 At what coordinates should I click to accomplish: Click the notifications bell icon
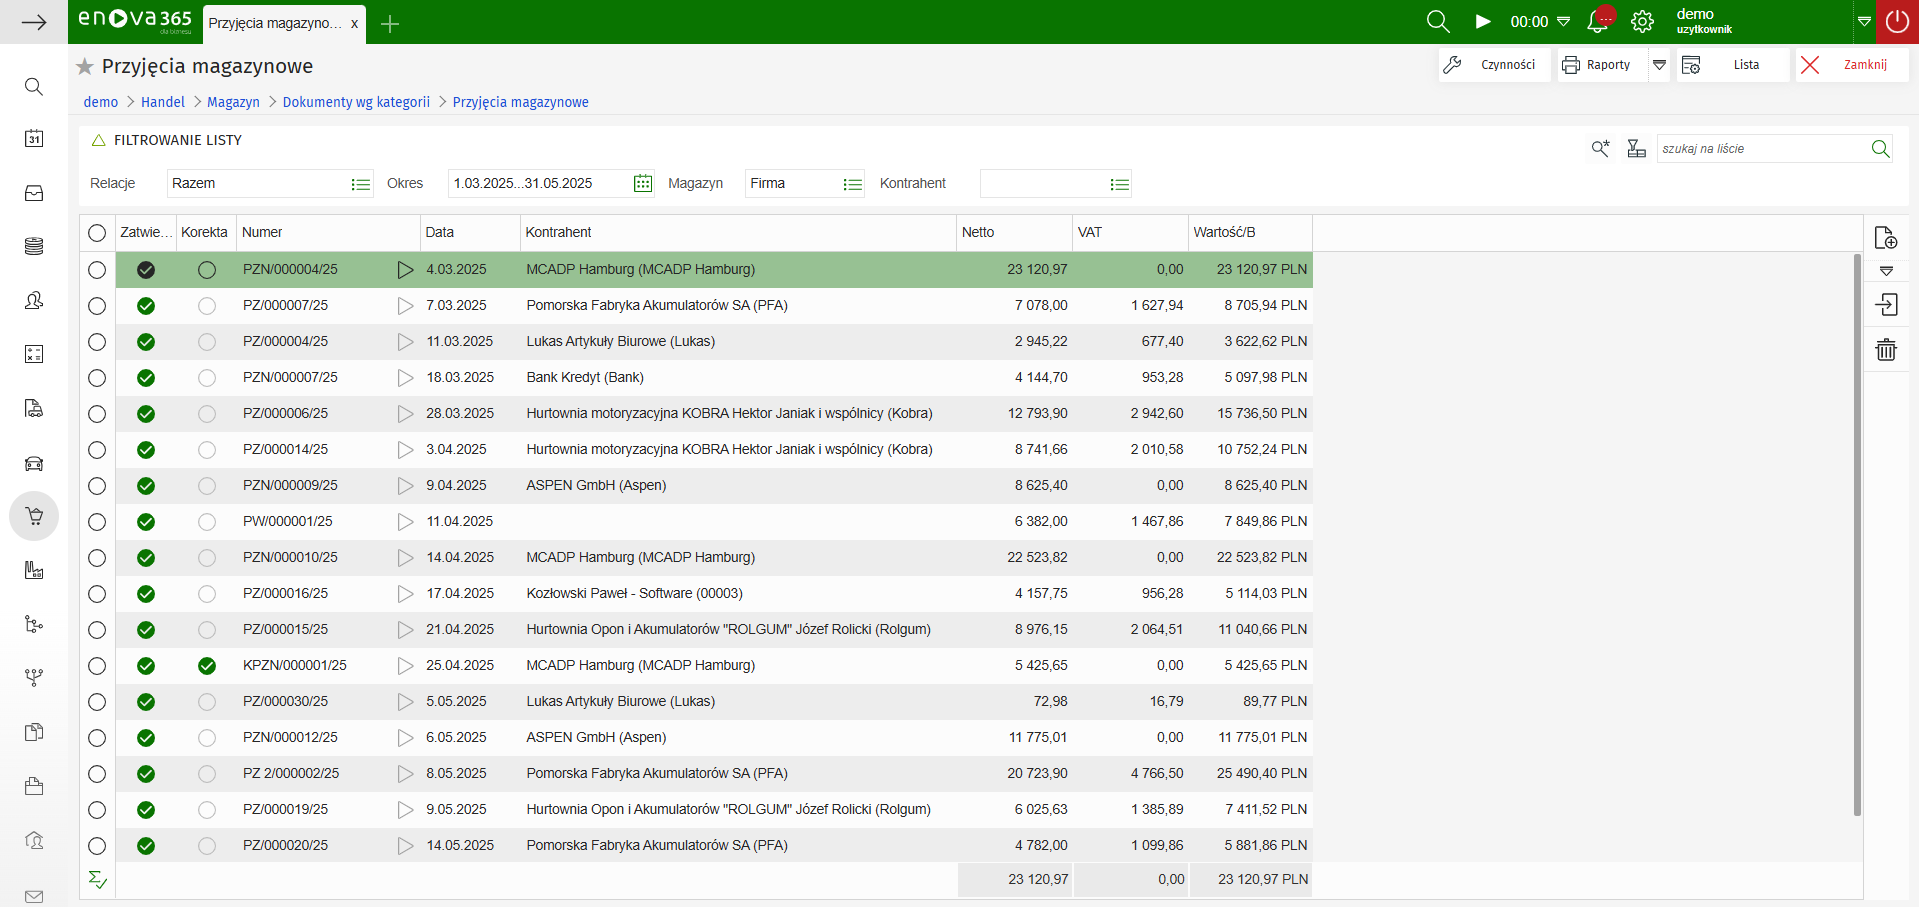[1598, 22]
